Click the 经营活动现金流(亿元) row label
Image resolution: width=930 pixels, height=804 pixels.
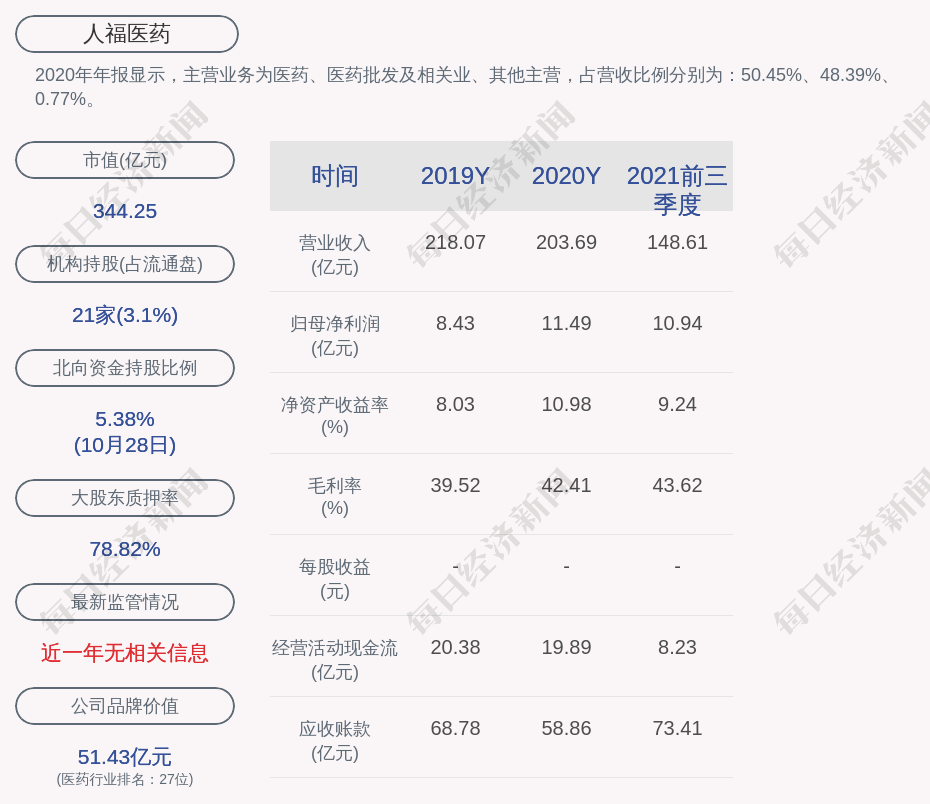click(x=335, y=660)
